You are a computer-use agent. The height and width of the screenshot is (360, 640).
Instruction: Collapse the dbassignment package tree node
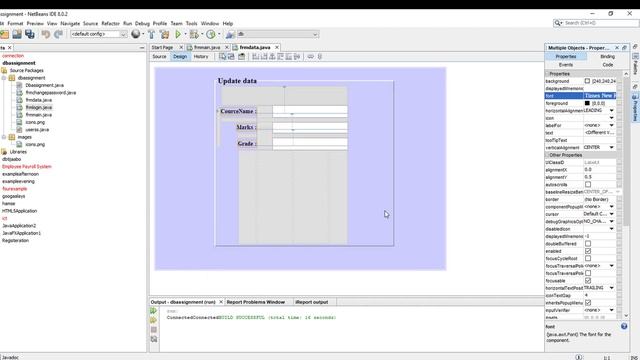pyautogui.click(x=4, y=78)
